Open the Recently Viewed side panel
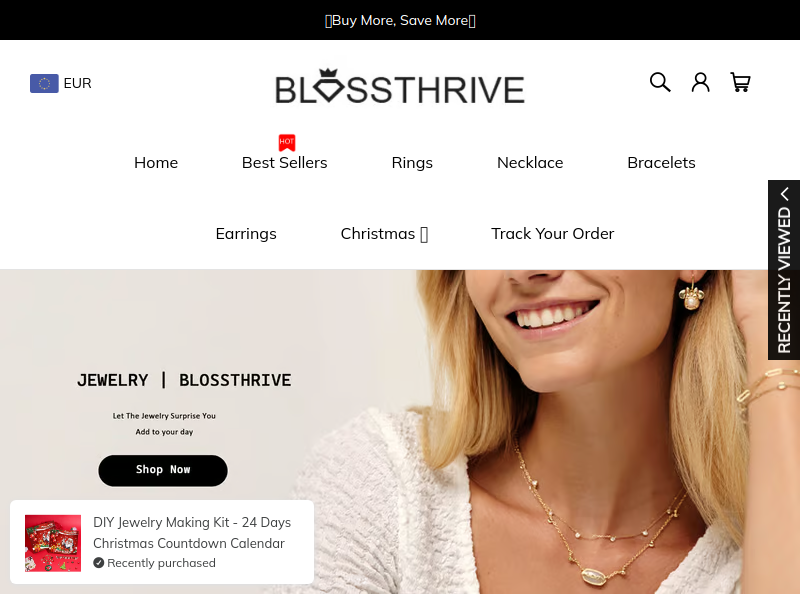800x600 pixels. pos(784,270)
